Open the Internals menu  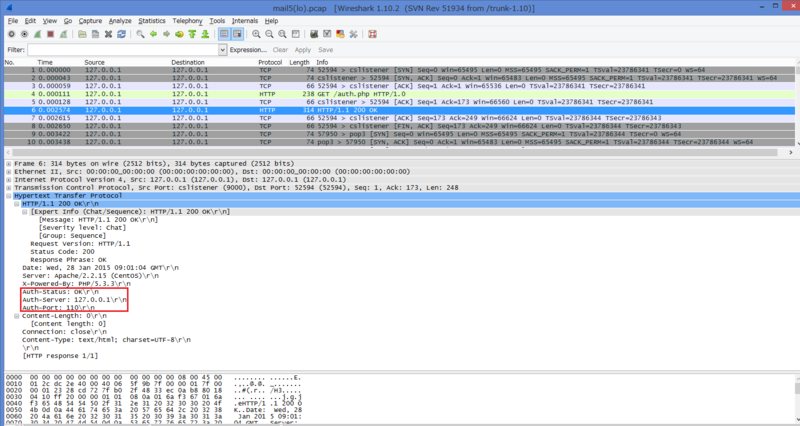point(245,21)
